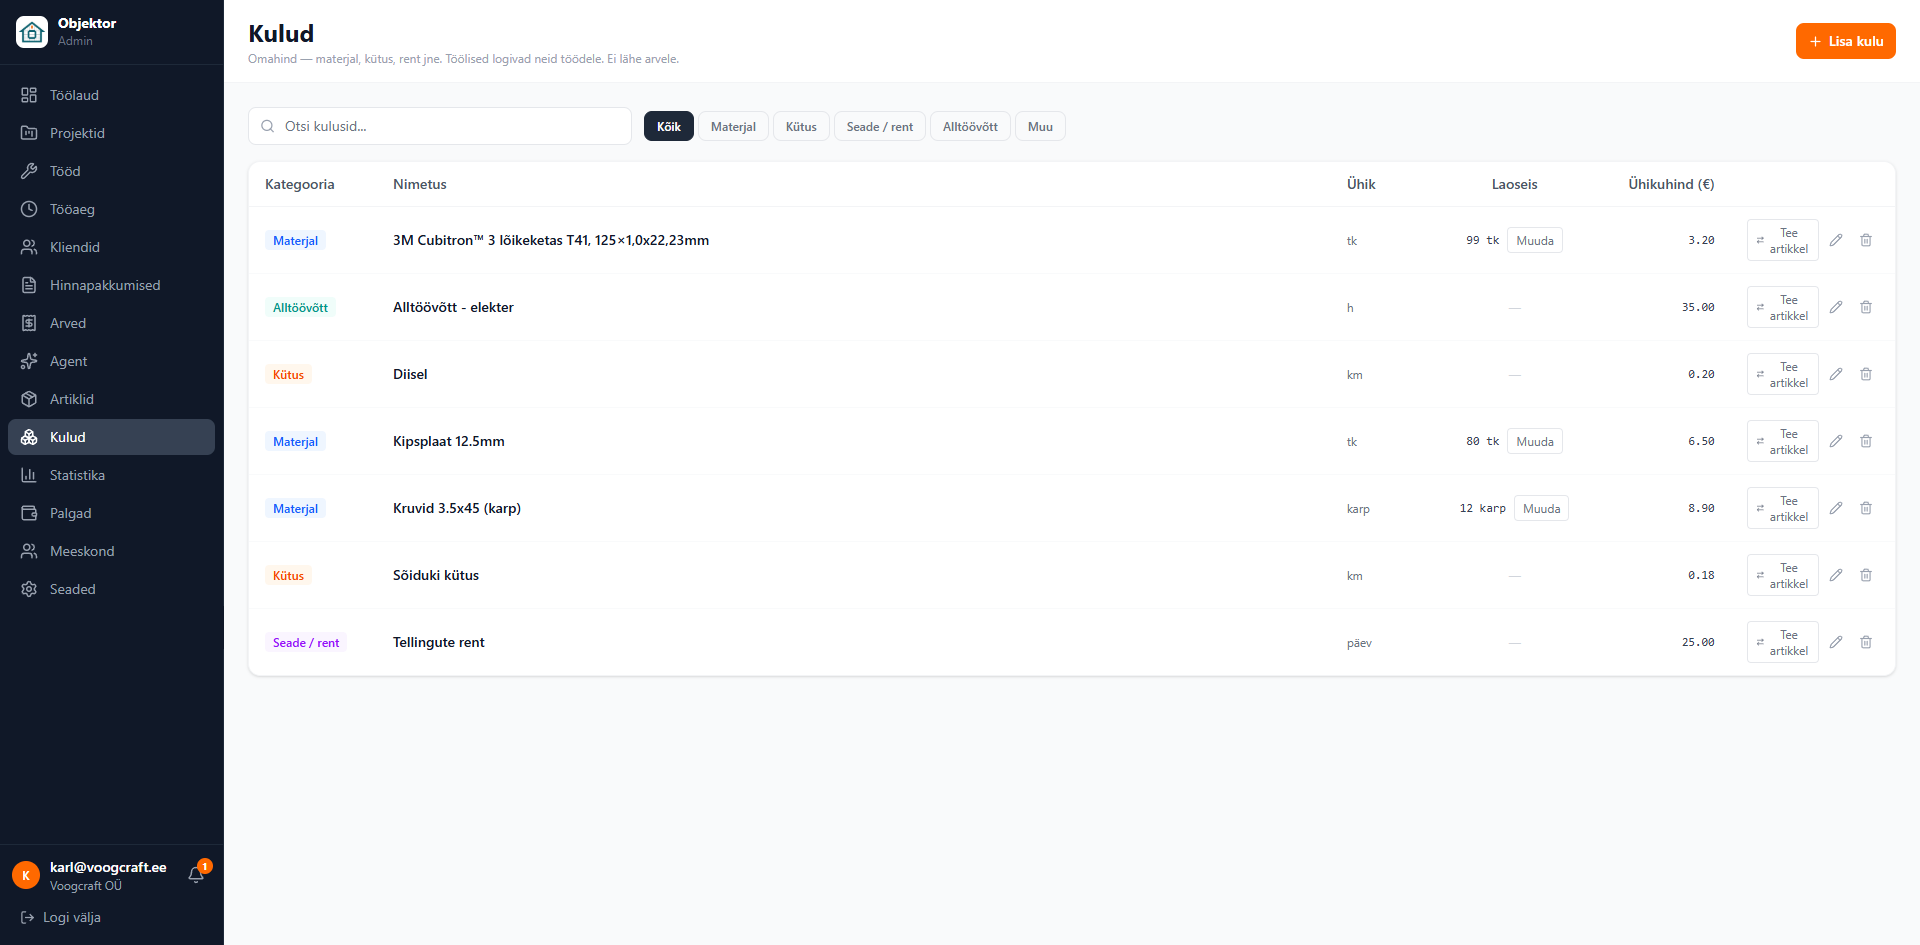Select the Muu filter tab

(x=1040, y=126)
